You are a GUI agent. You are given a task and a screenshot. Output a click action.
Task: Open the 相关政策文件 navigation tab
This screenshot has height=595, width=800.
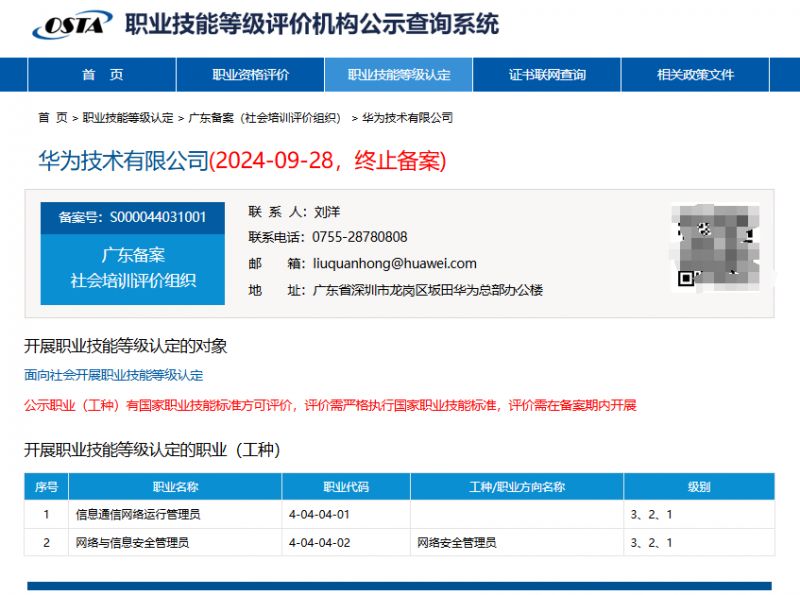click(x=695, y=75)
